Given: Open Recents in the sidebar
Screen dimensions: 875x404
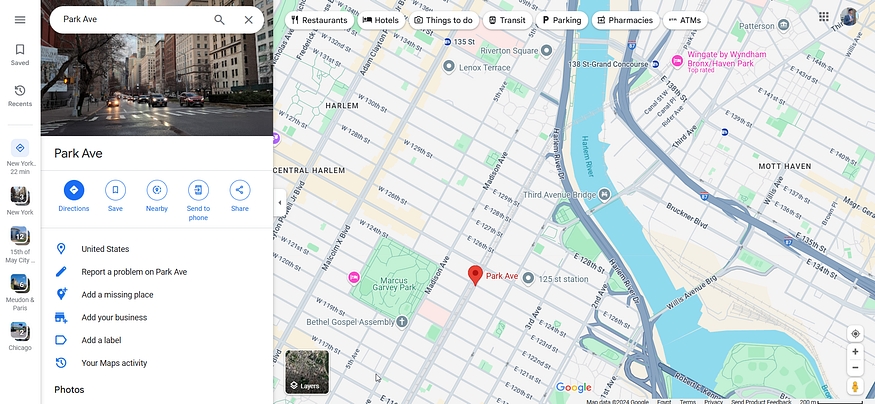Looking at the screenshot, I should (20, 95).
